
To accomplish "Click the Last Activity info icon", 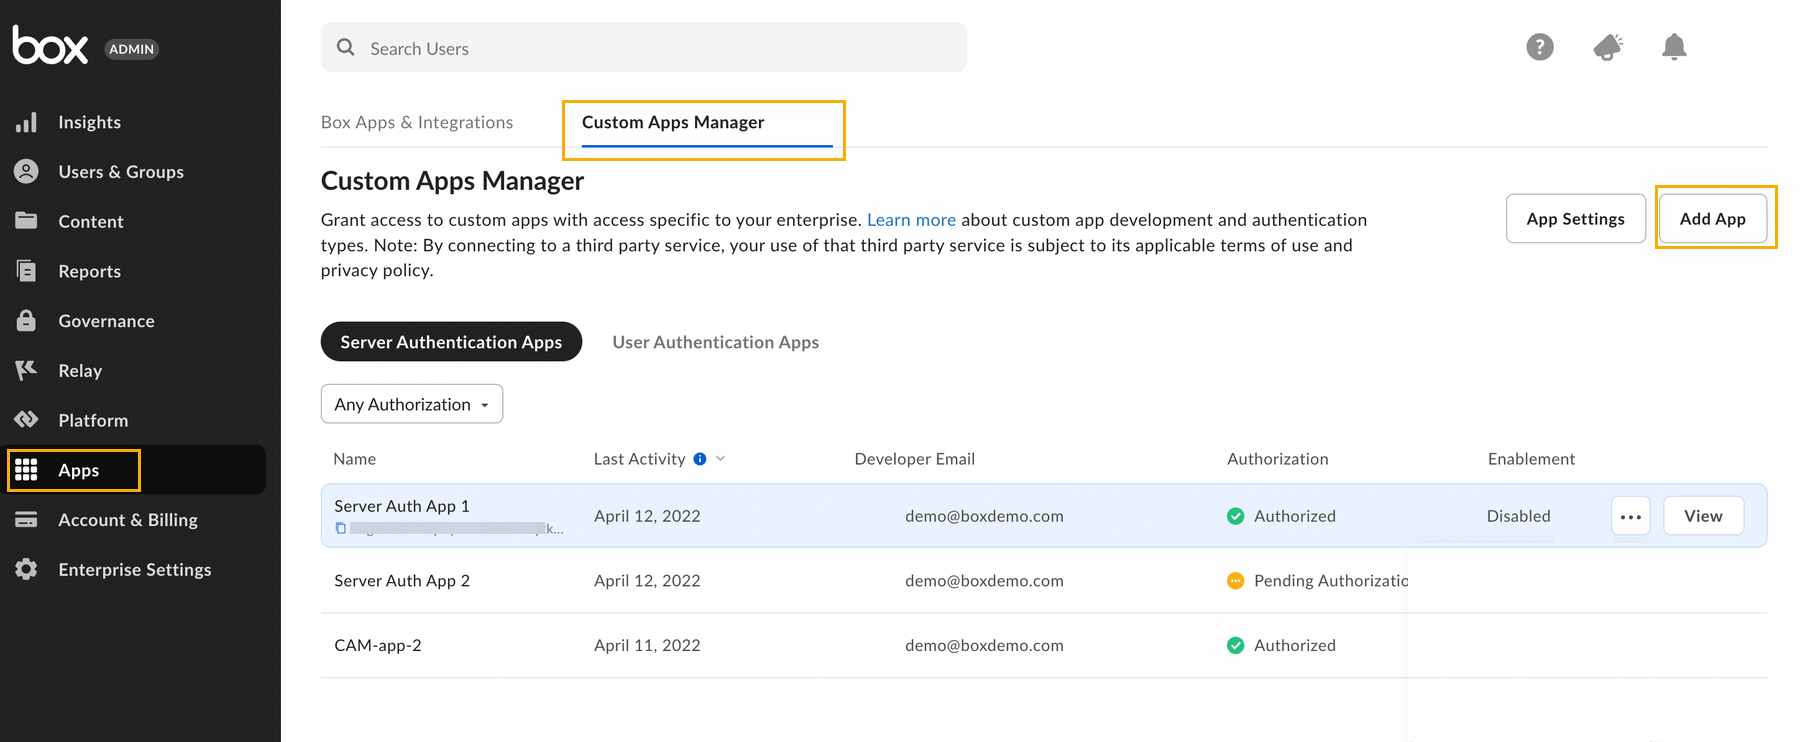I will click(700, 459).
